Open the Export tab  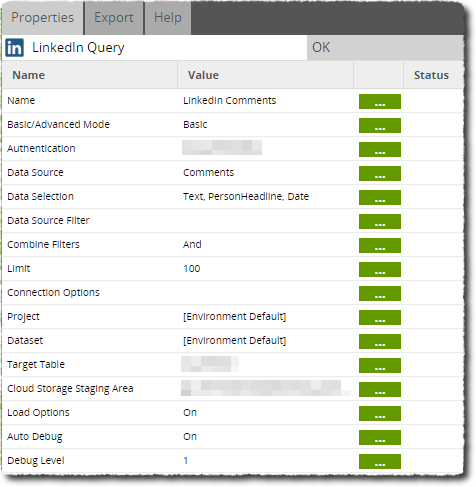pyautogui.click(x=114, y=18)
